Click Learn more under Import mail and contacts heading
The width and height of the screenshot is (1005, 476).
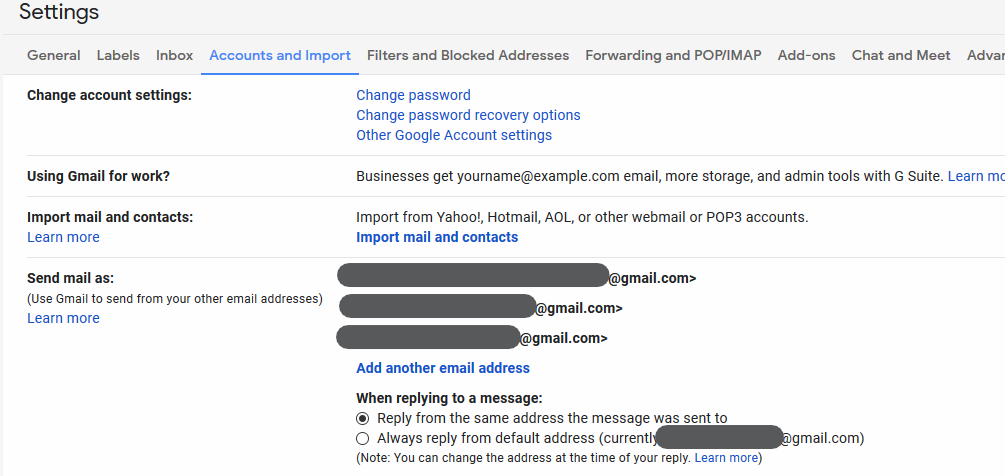(63, 237)
